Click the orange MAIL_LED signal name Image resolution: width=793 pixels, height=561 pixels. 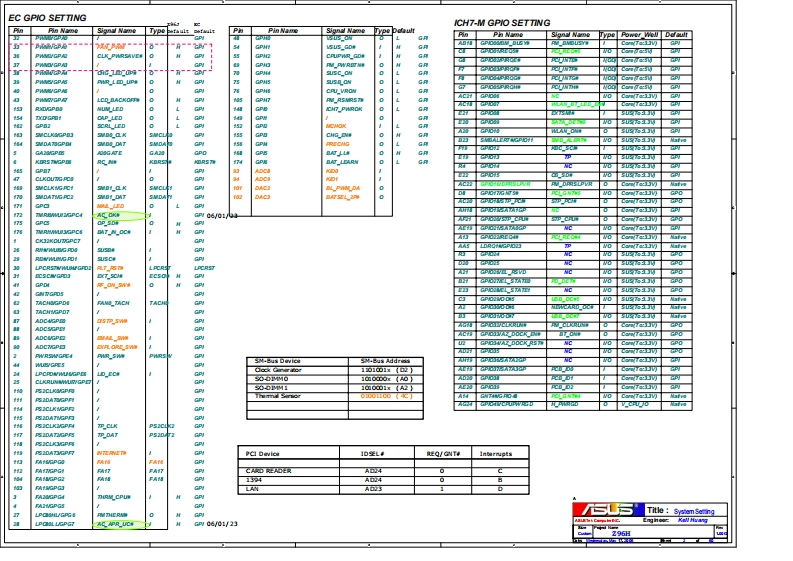(110, 206)
